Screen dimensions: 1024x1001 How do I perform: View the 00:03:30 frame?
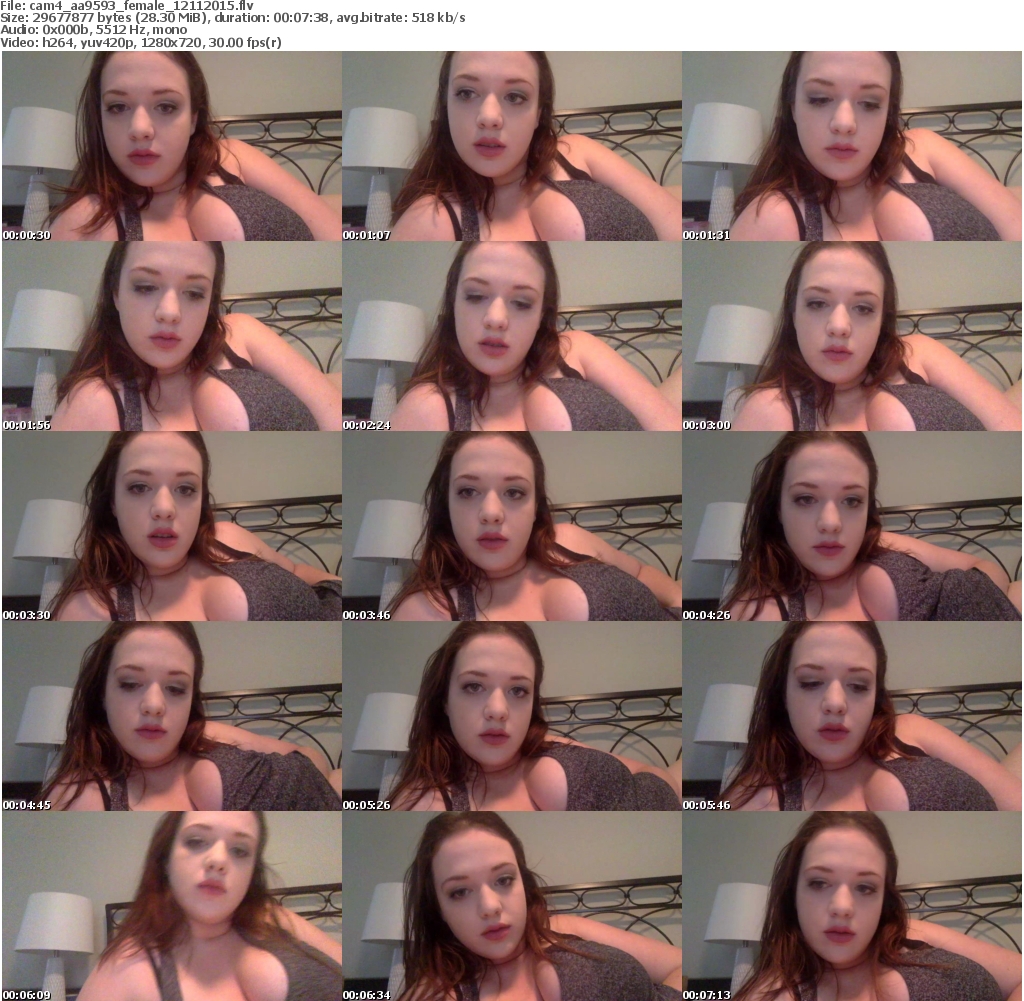(172, 526)
